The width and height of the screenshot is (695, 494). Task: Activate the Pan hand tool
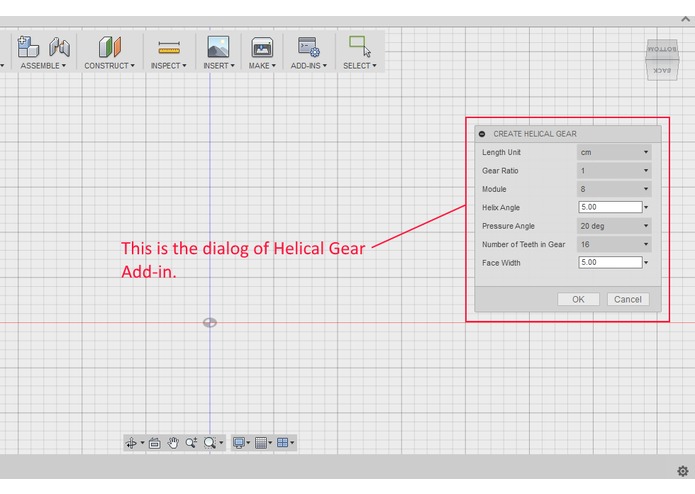[173, 443]
